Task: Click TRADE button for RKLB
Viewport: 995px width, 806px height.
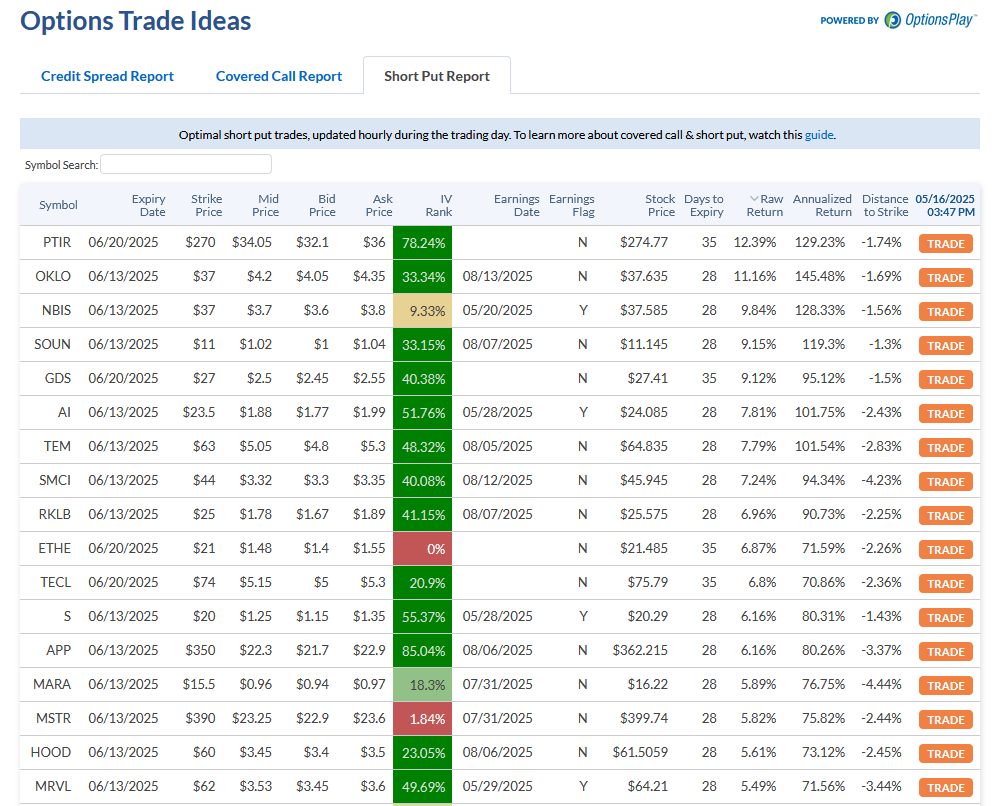Action: tap(946, 515)
